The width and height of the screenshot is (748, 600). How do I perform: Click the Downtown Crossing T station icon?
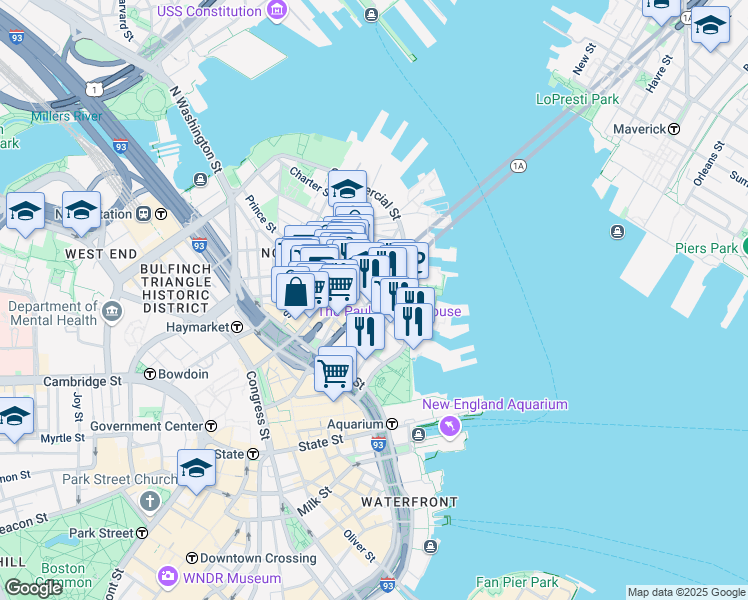pyautogui.click(x=192, y=558)
